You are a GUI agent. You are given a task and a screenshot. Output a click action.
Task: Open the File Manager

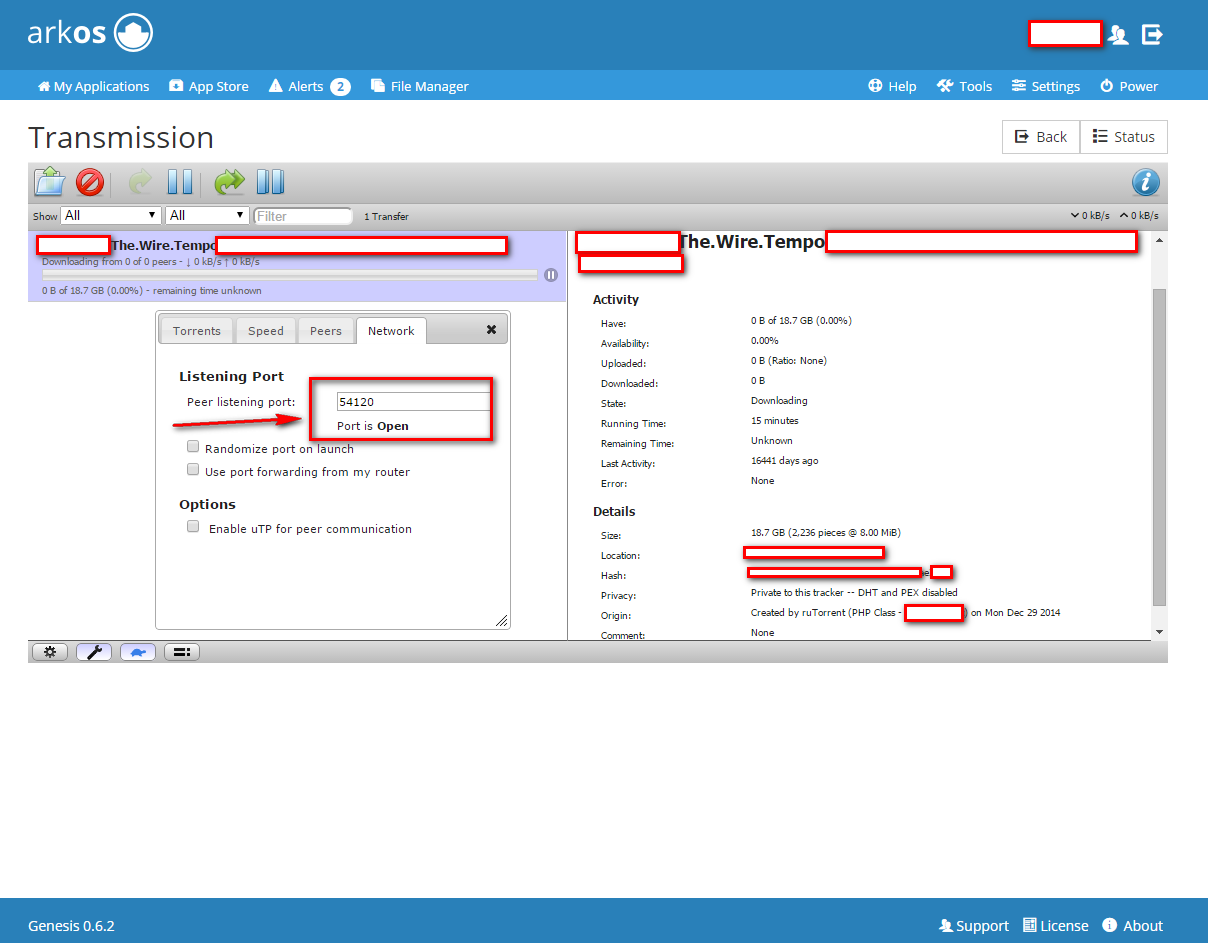pyautogui.click(x=420, y=86)
